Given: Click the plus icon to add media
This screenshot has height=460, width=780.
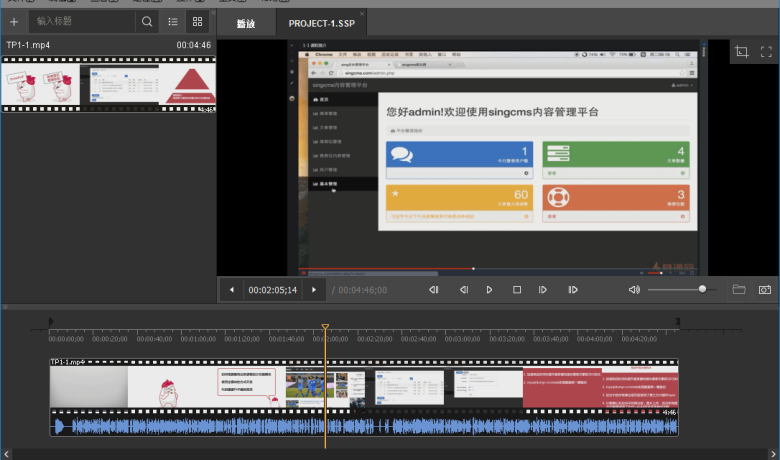Looking at the screenshot, I should pos(14,22).
